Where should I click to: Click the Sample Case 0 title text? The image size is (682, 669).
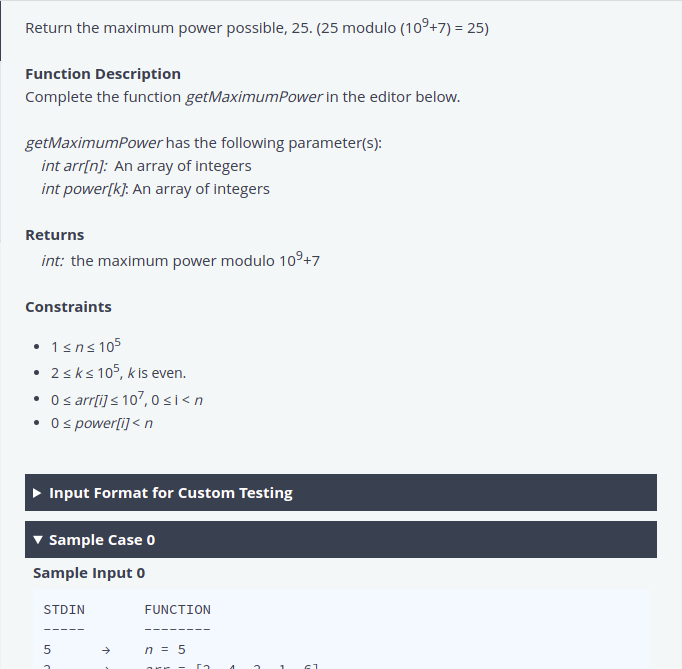tap(102, 540)
